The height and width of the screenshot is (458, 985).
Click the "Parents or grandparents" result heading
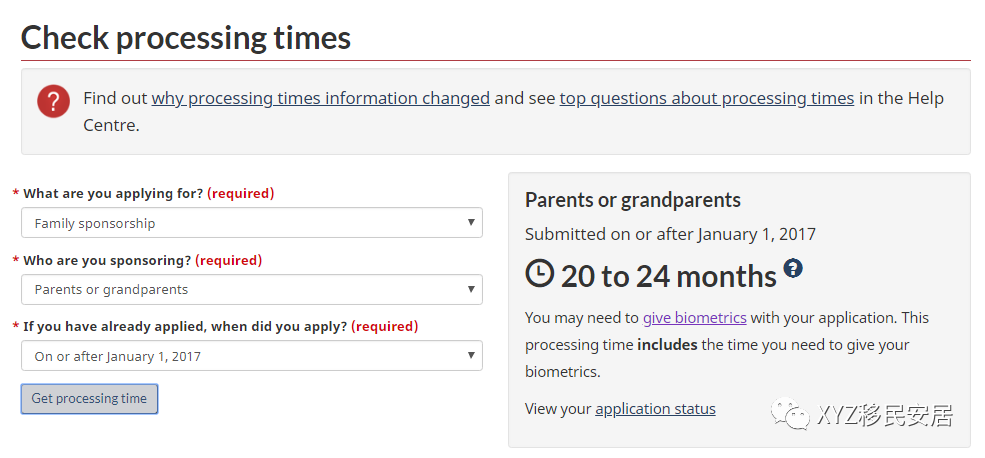632,200
